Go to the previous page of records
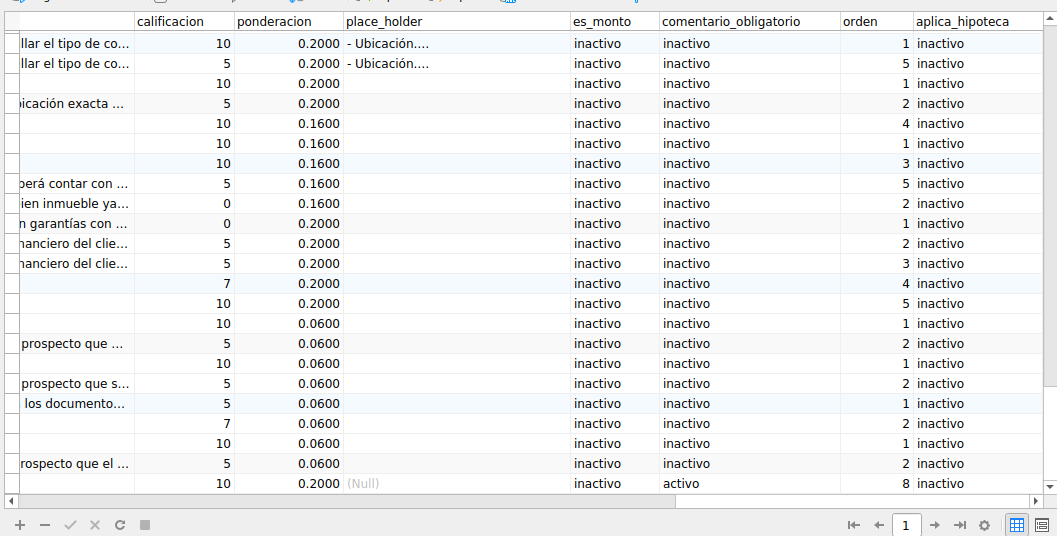This screenshot has height=536, width=1057. [x=879, y=525]
